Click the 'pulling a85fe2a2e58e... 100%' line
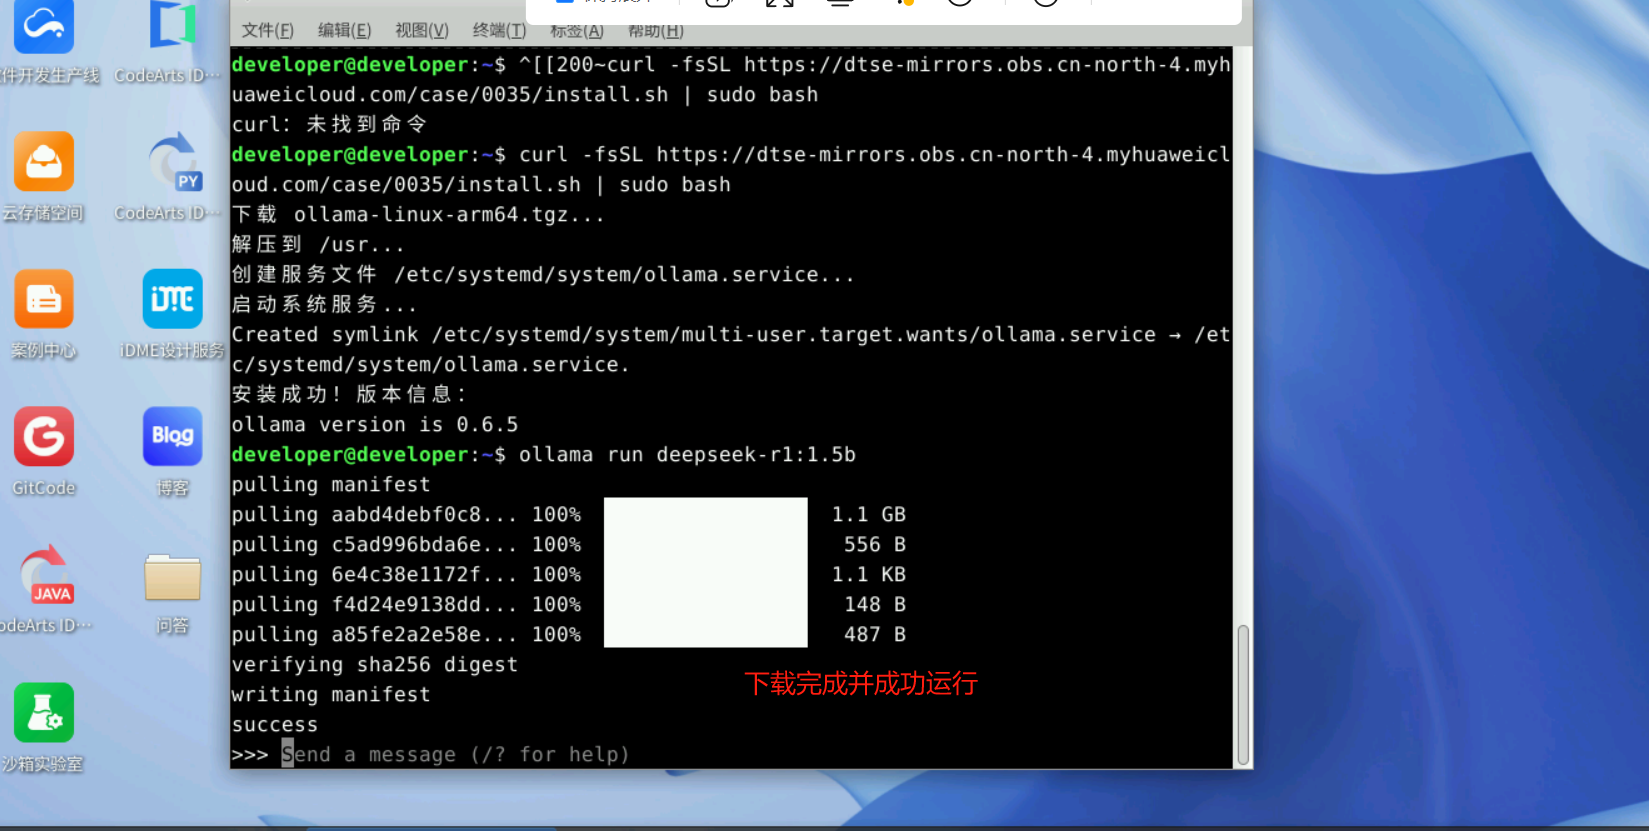The height and width of the screenshot is (831, 1649). click(x=406, y=634)
